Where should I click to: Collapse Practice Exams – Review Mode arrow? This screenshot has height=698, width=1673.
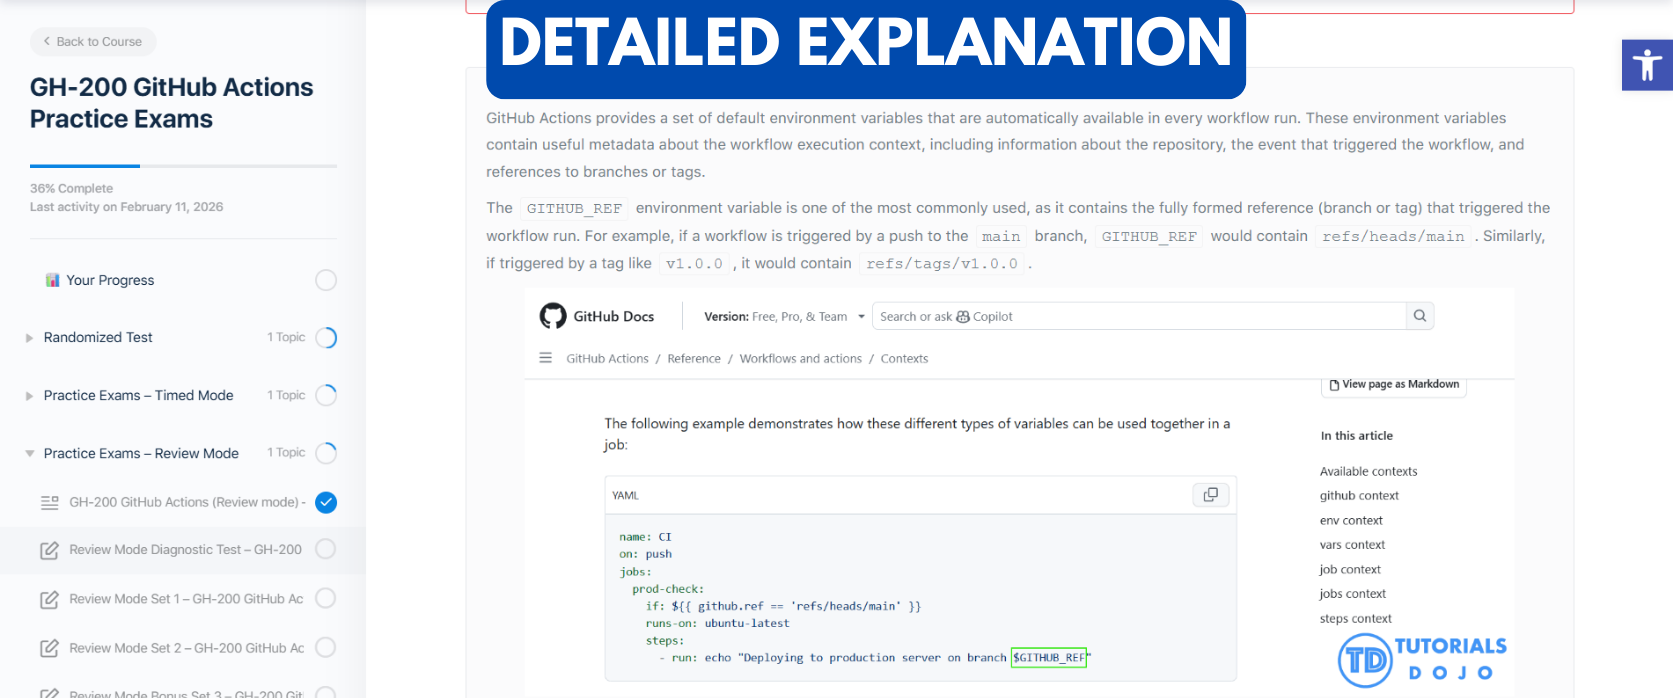pyautogui.click(x=29, y=454)
